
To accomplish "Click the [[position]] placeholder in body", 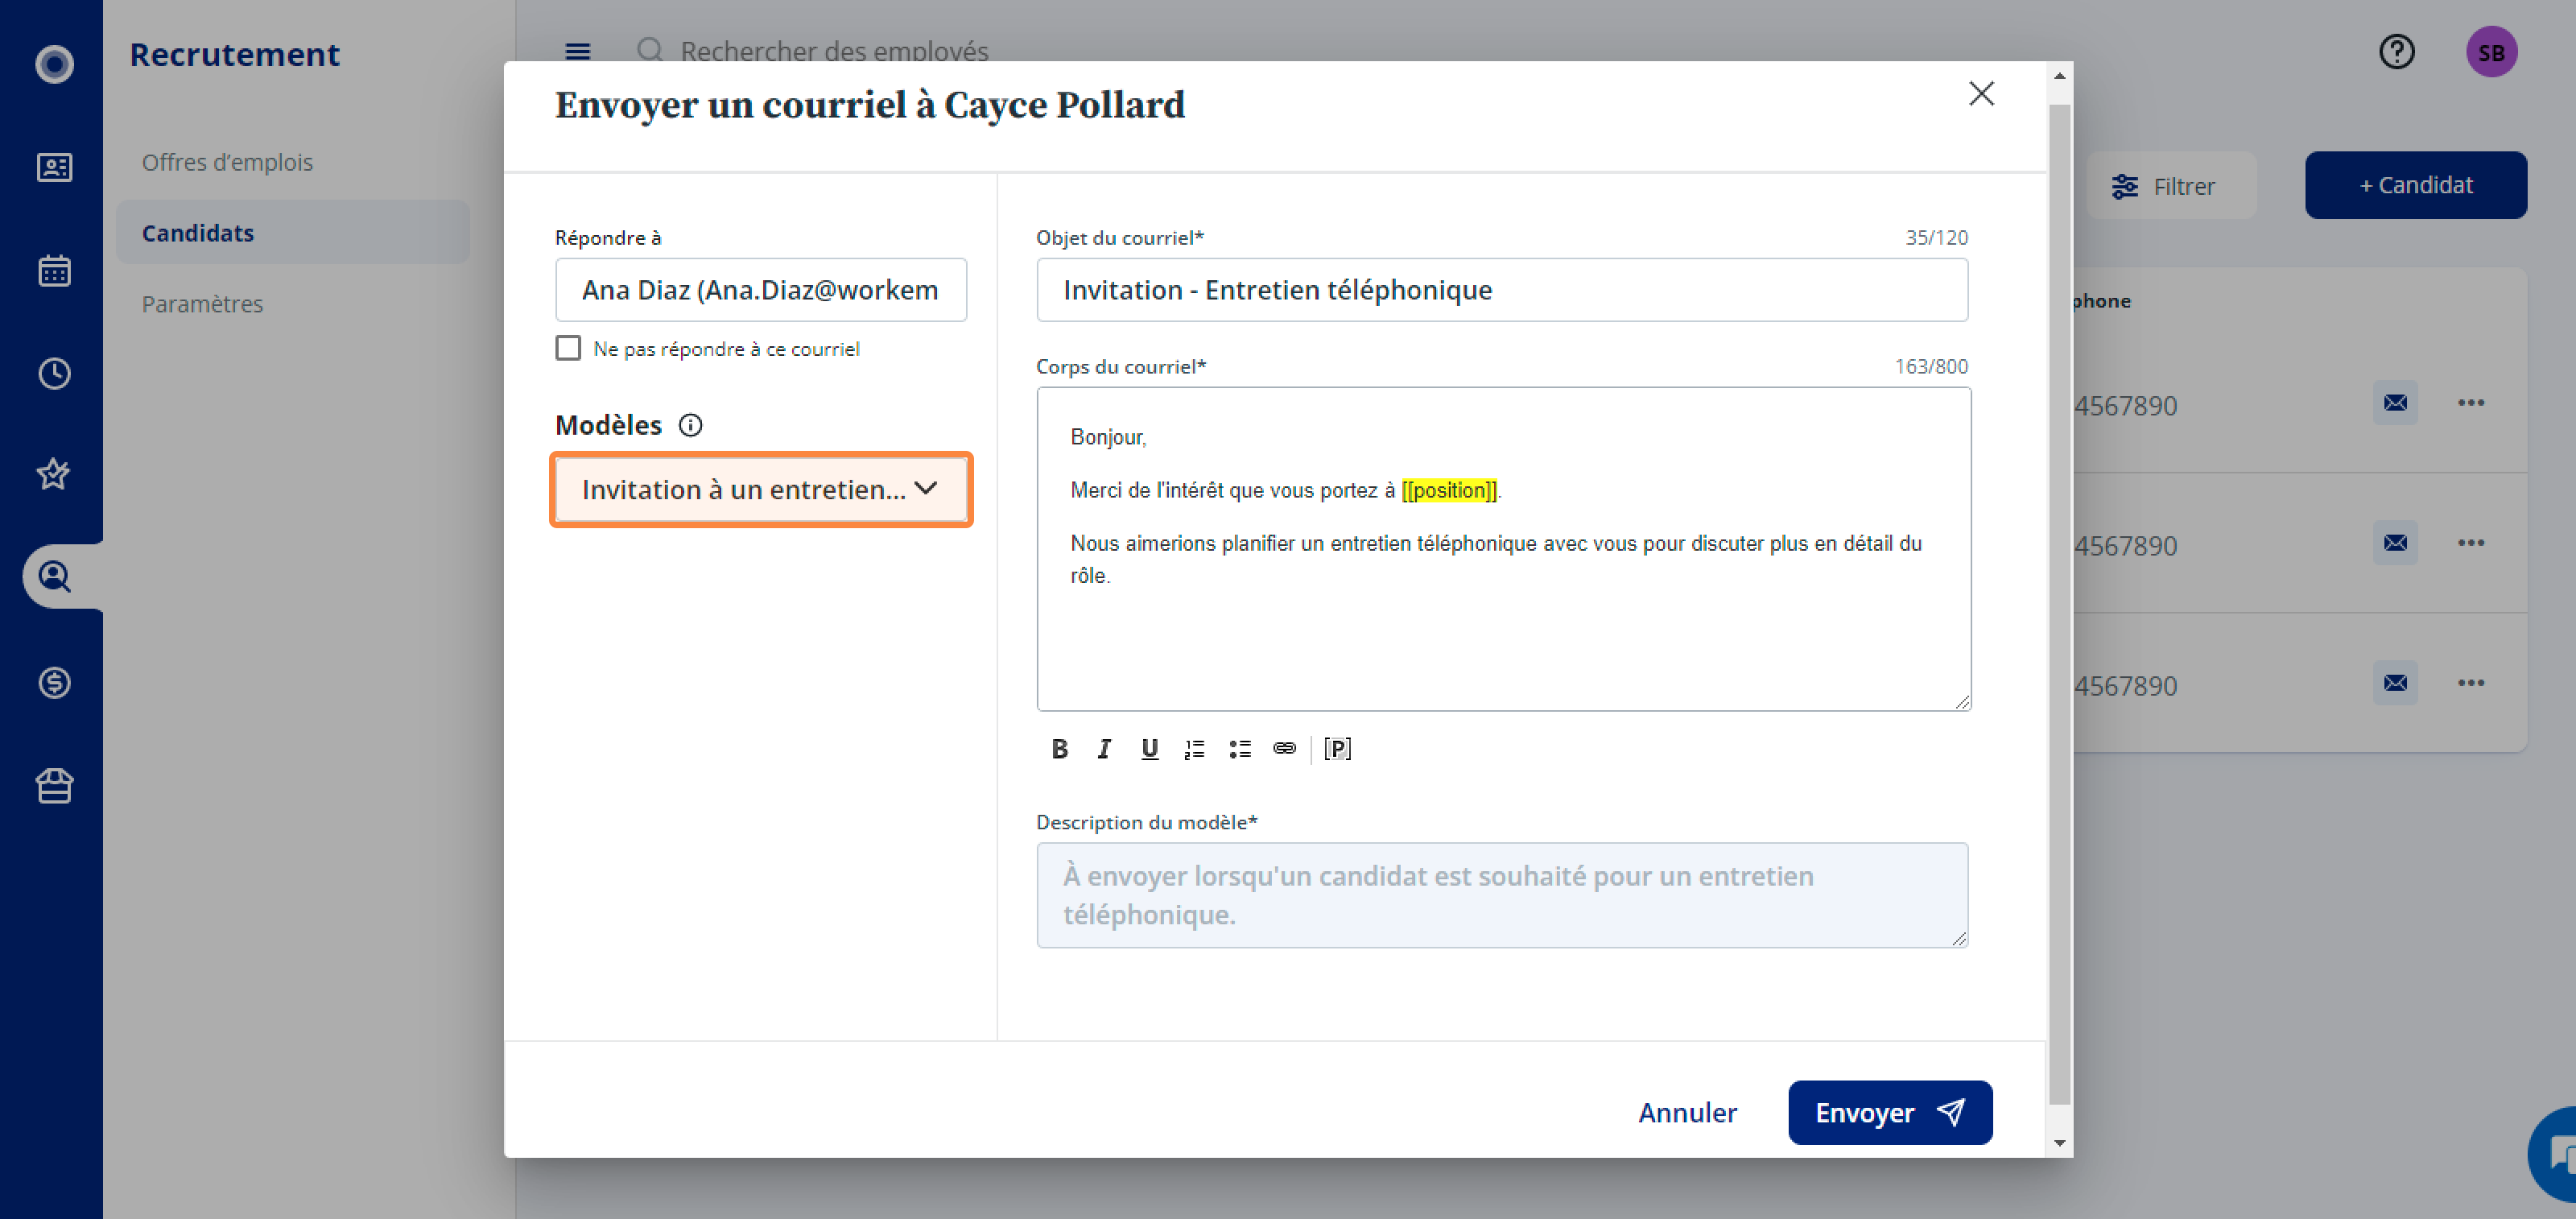I will point(1448,490).
